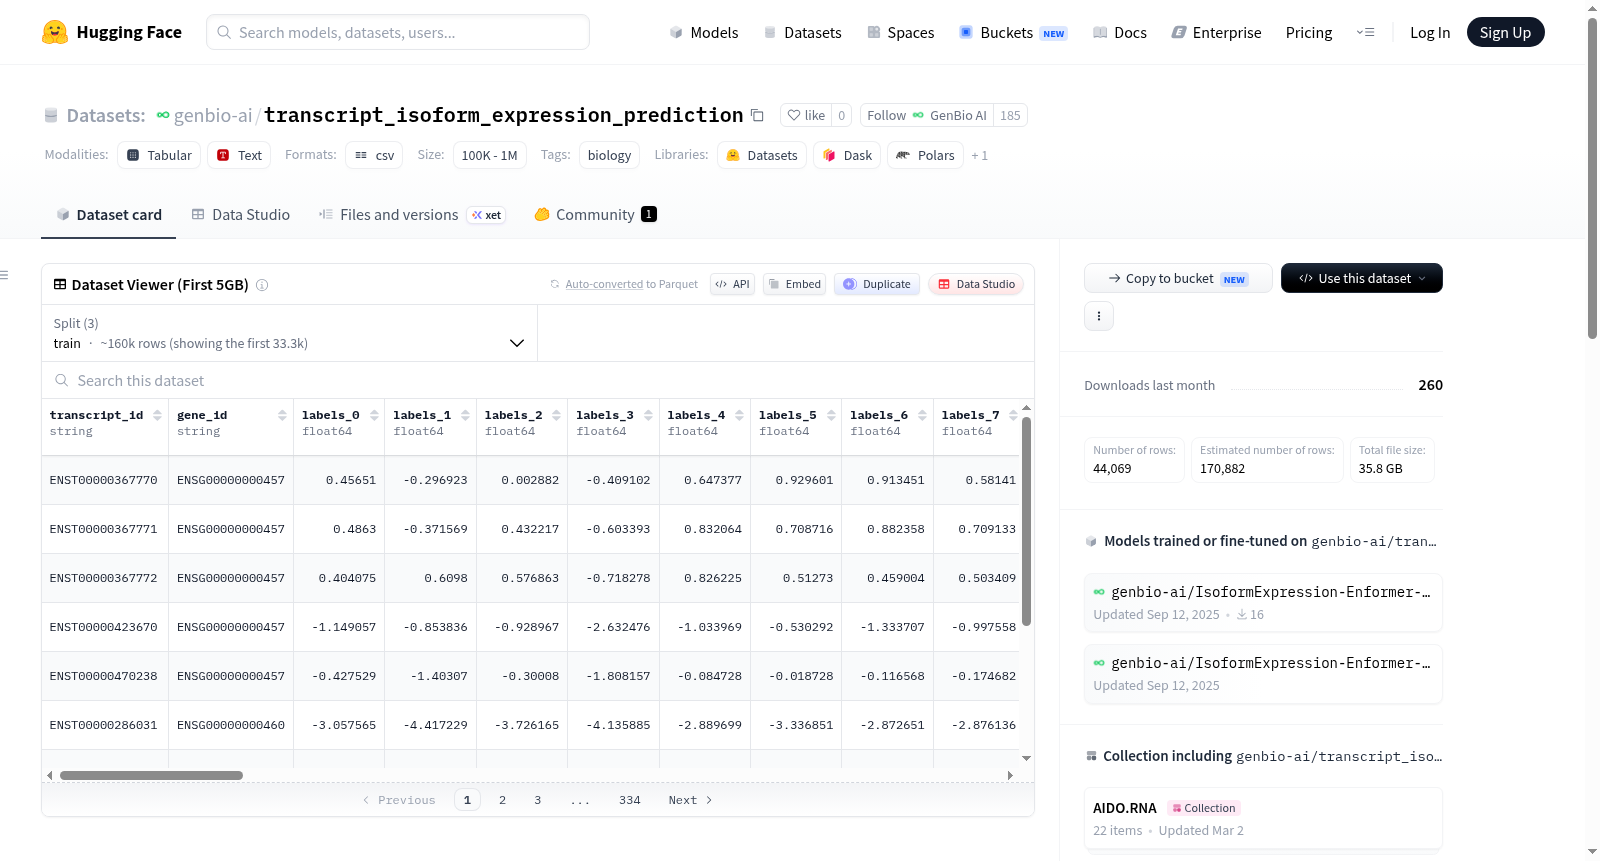Open Buckets in the top navigation
The image size is (1600, 861).
pyautogui.click(x=1013, y=32)
